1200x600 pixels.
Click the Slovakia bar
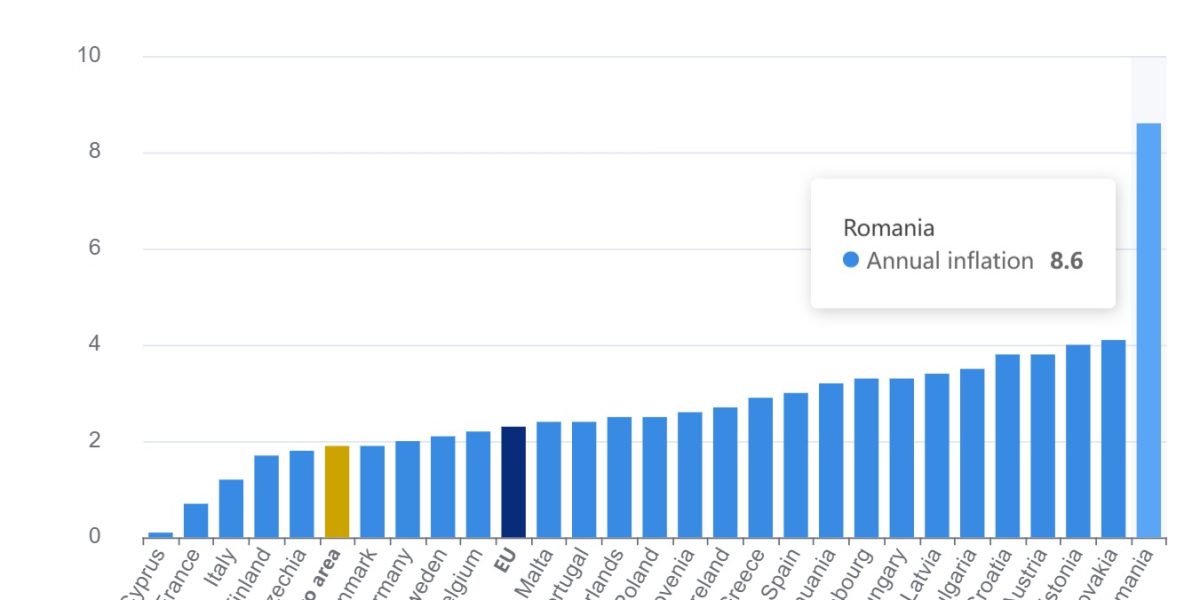click(x=1113, y=439)
